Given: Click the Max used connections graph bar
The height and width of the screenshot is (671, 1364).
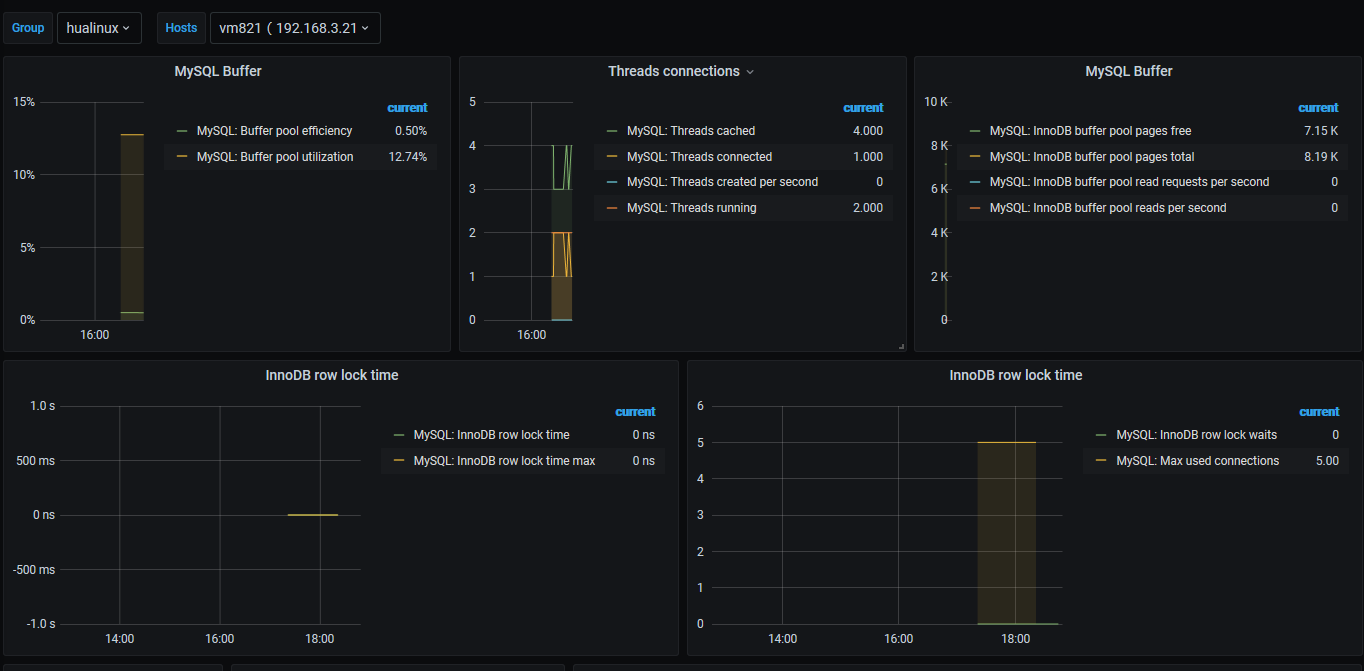Looking at the screenshot, I should 1006,533.
